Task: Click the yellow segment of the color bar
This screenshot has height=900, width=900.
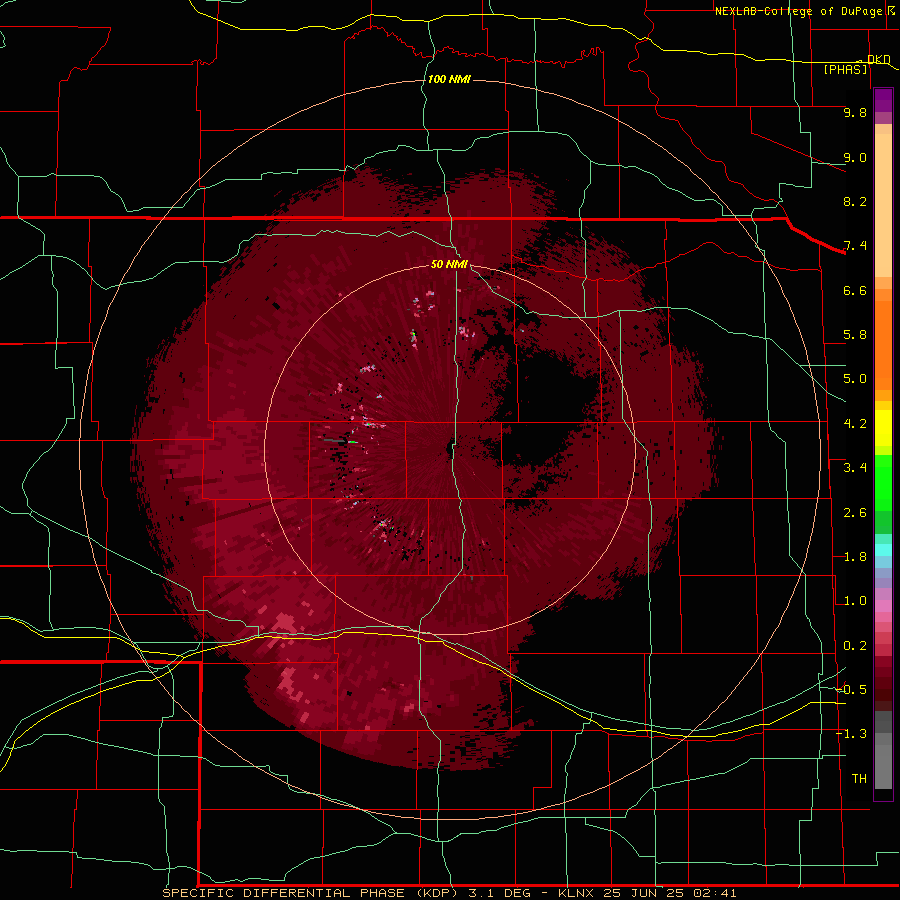Action: pyautogui.click(x=883, y=428)
